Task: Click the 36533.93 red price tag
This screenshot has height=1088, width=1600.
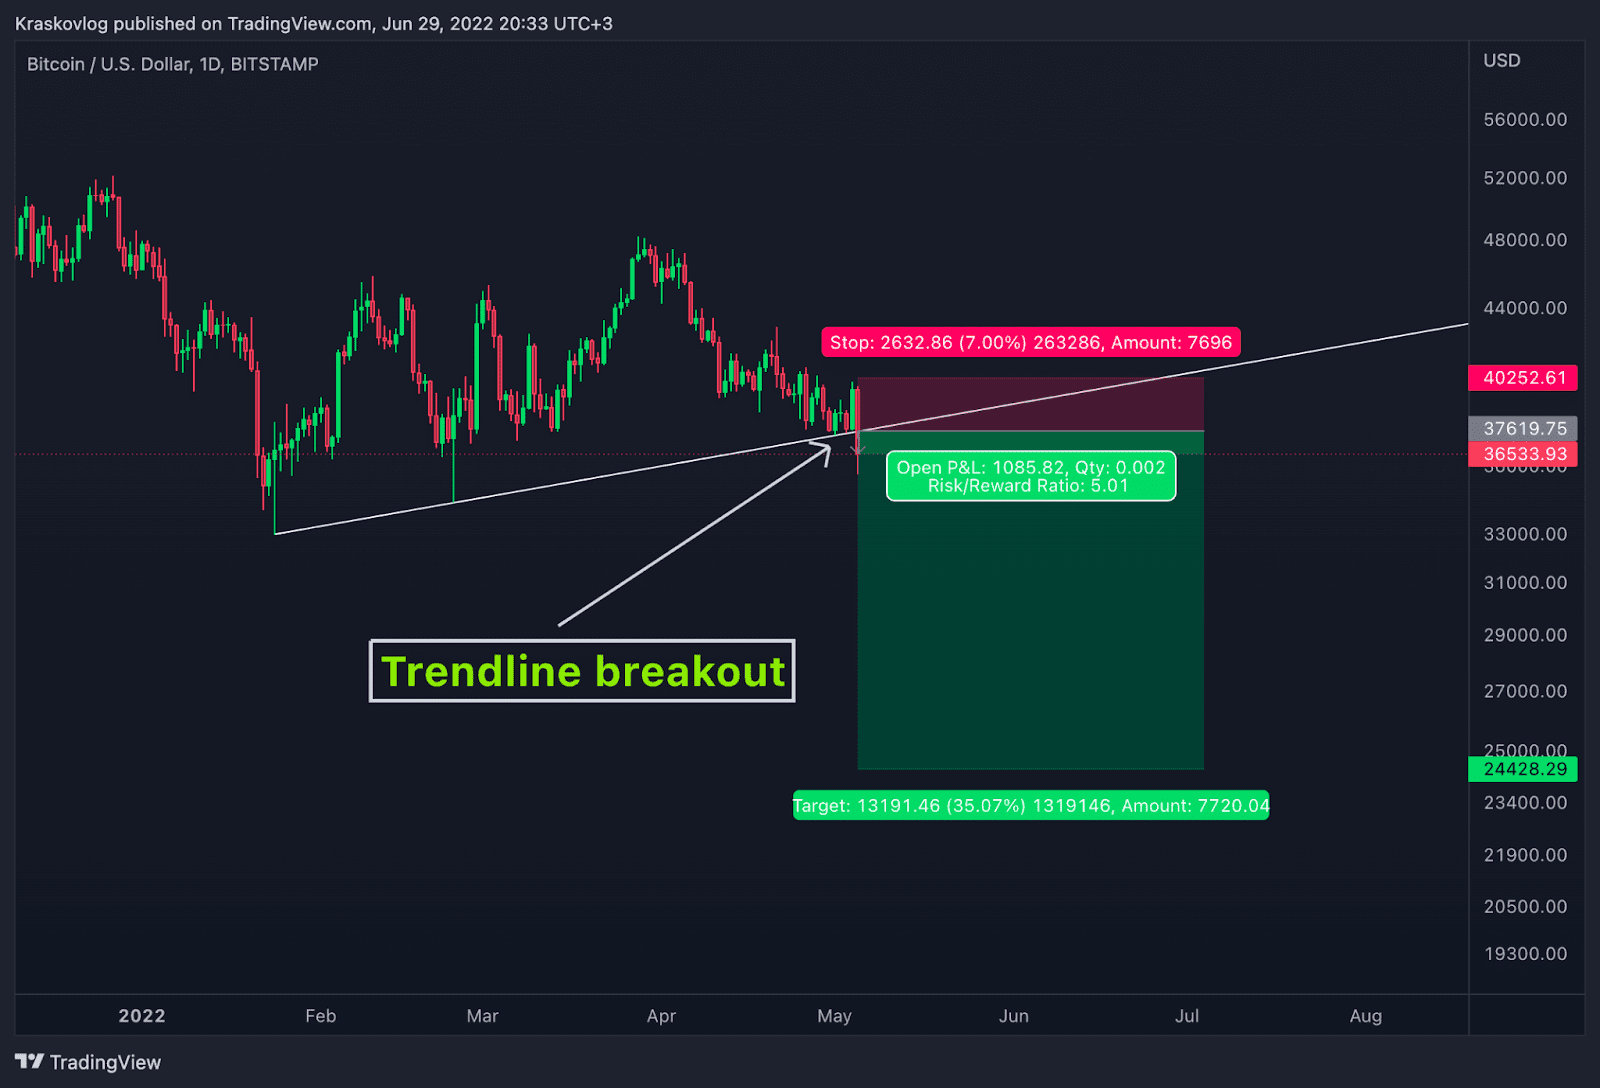Action: point(1523,454)
